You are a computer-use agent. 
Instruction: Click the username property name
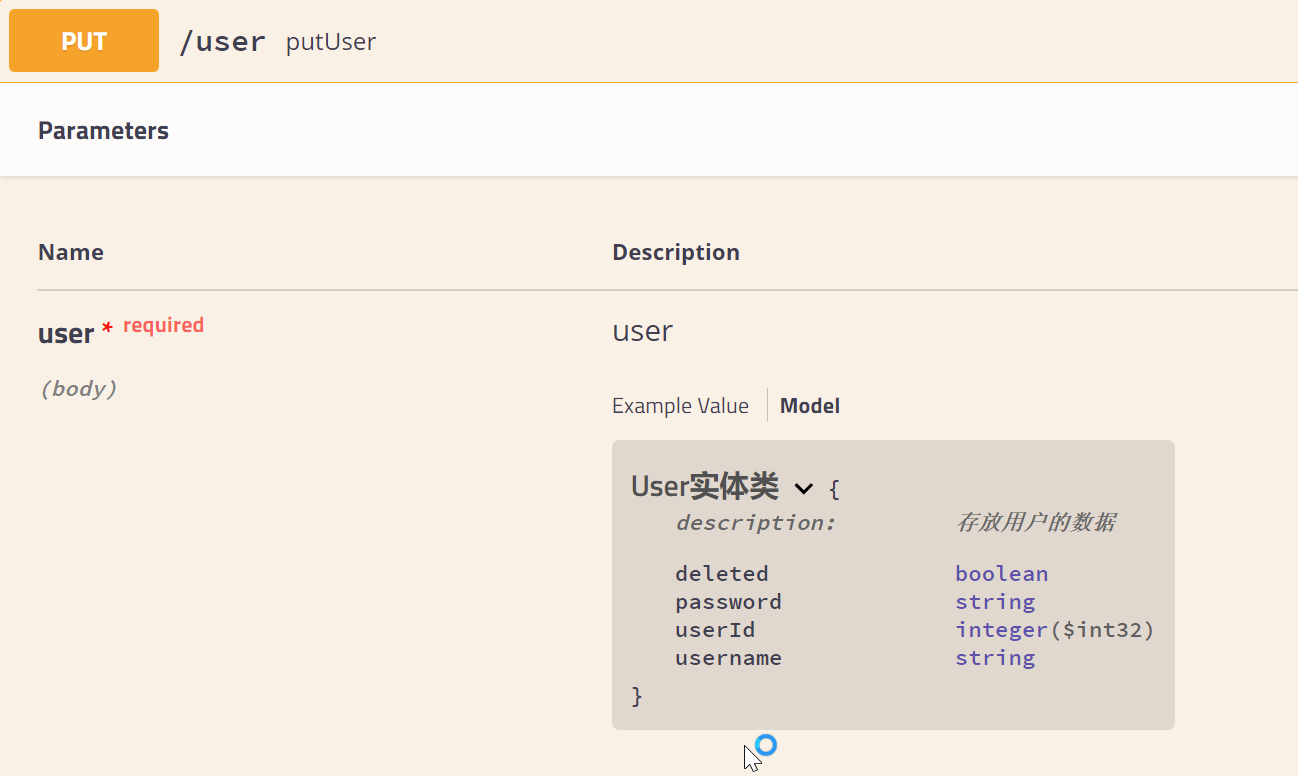(728, 658)
